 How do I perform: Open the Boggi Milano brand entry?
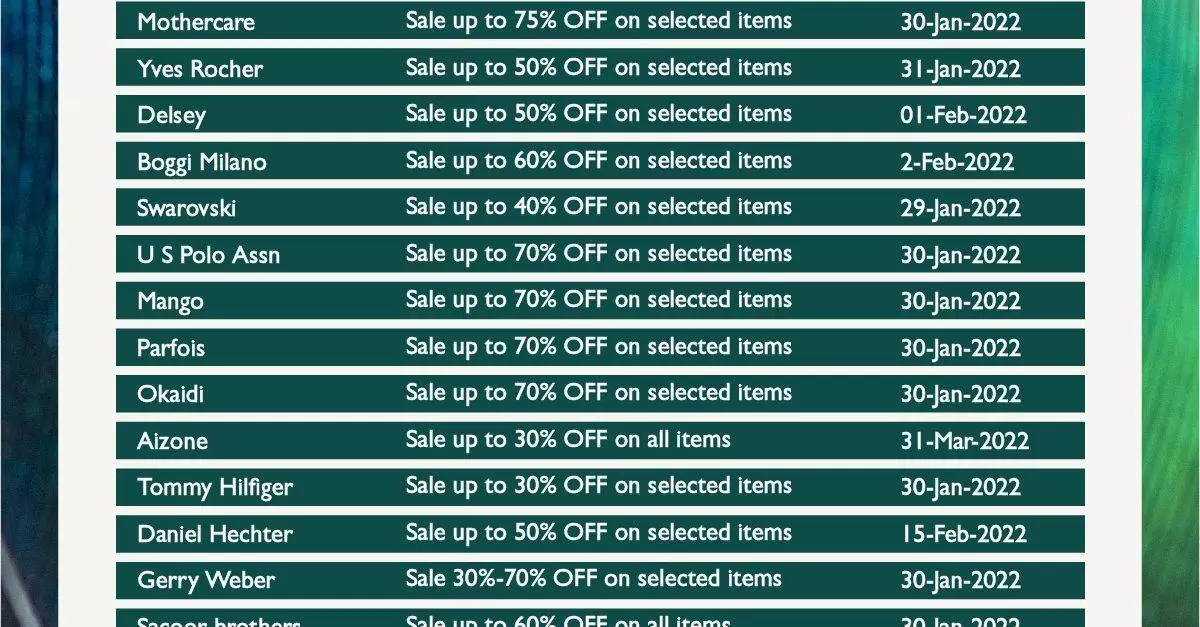click(202, 162)
